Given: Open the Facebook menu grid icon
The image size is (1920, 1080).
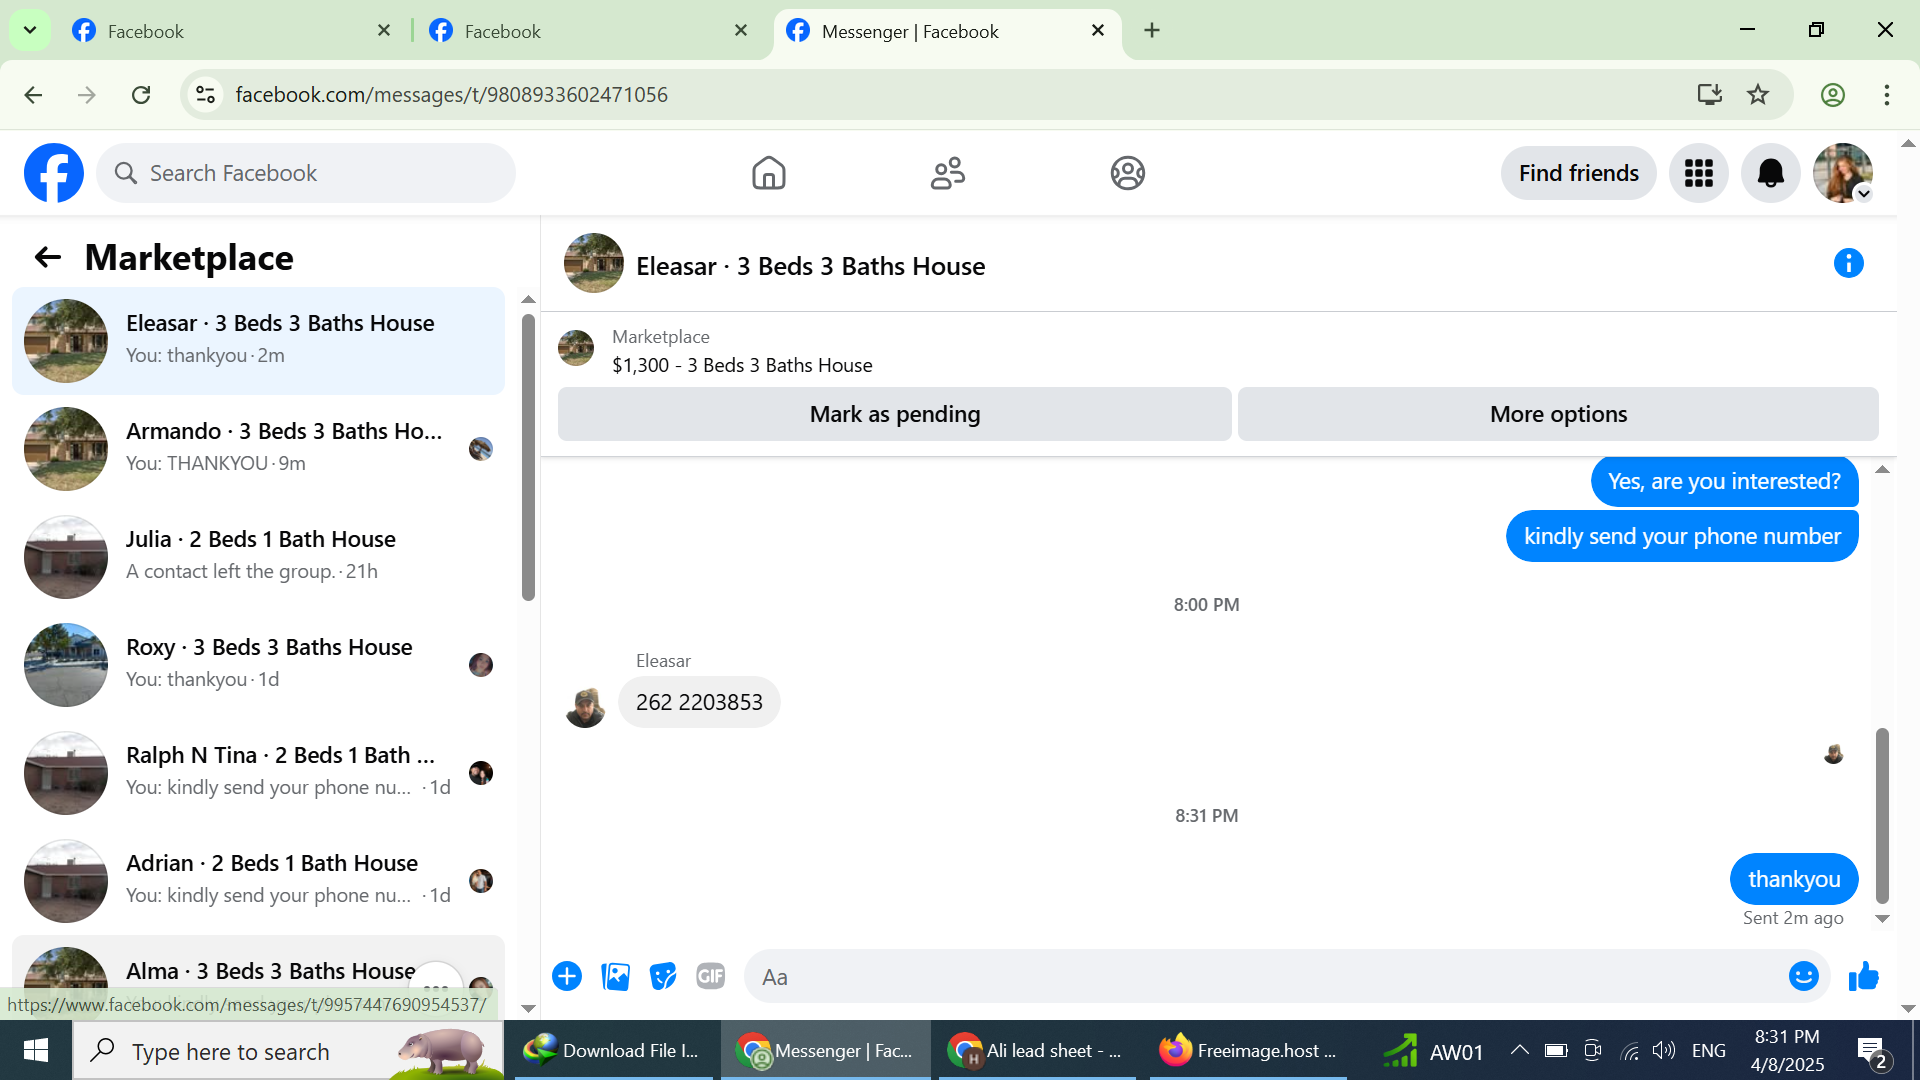Looking at the screenshot, I should point(1698,173).
